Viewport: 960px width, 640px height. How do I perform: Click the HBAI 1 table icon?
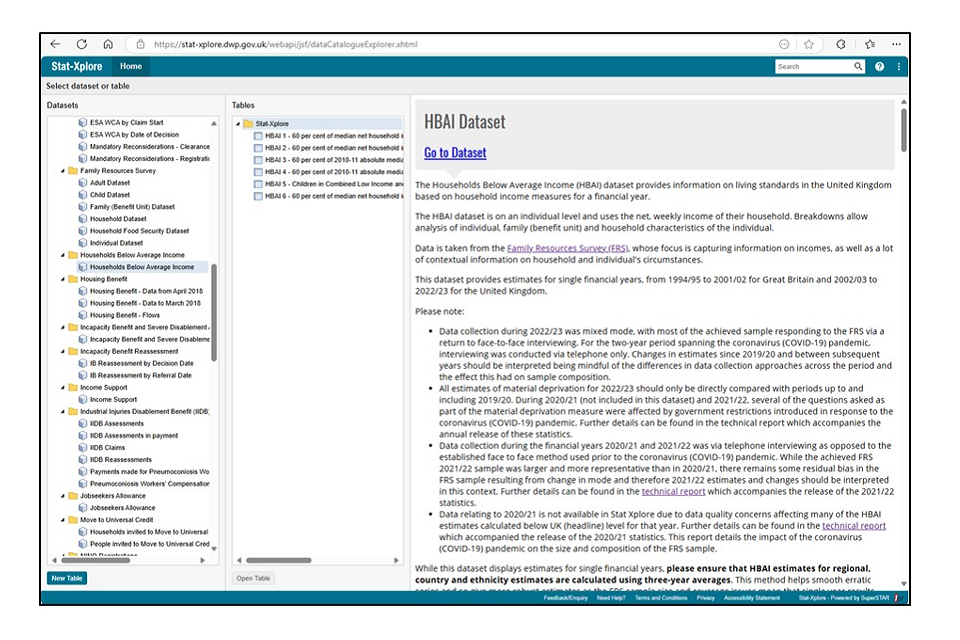[x=258, y=136]
